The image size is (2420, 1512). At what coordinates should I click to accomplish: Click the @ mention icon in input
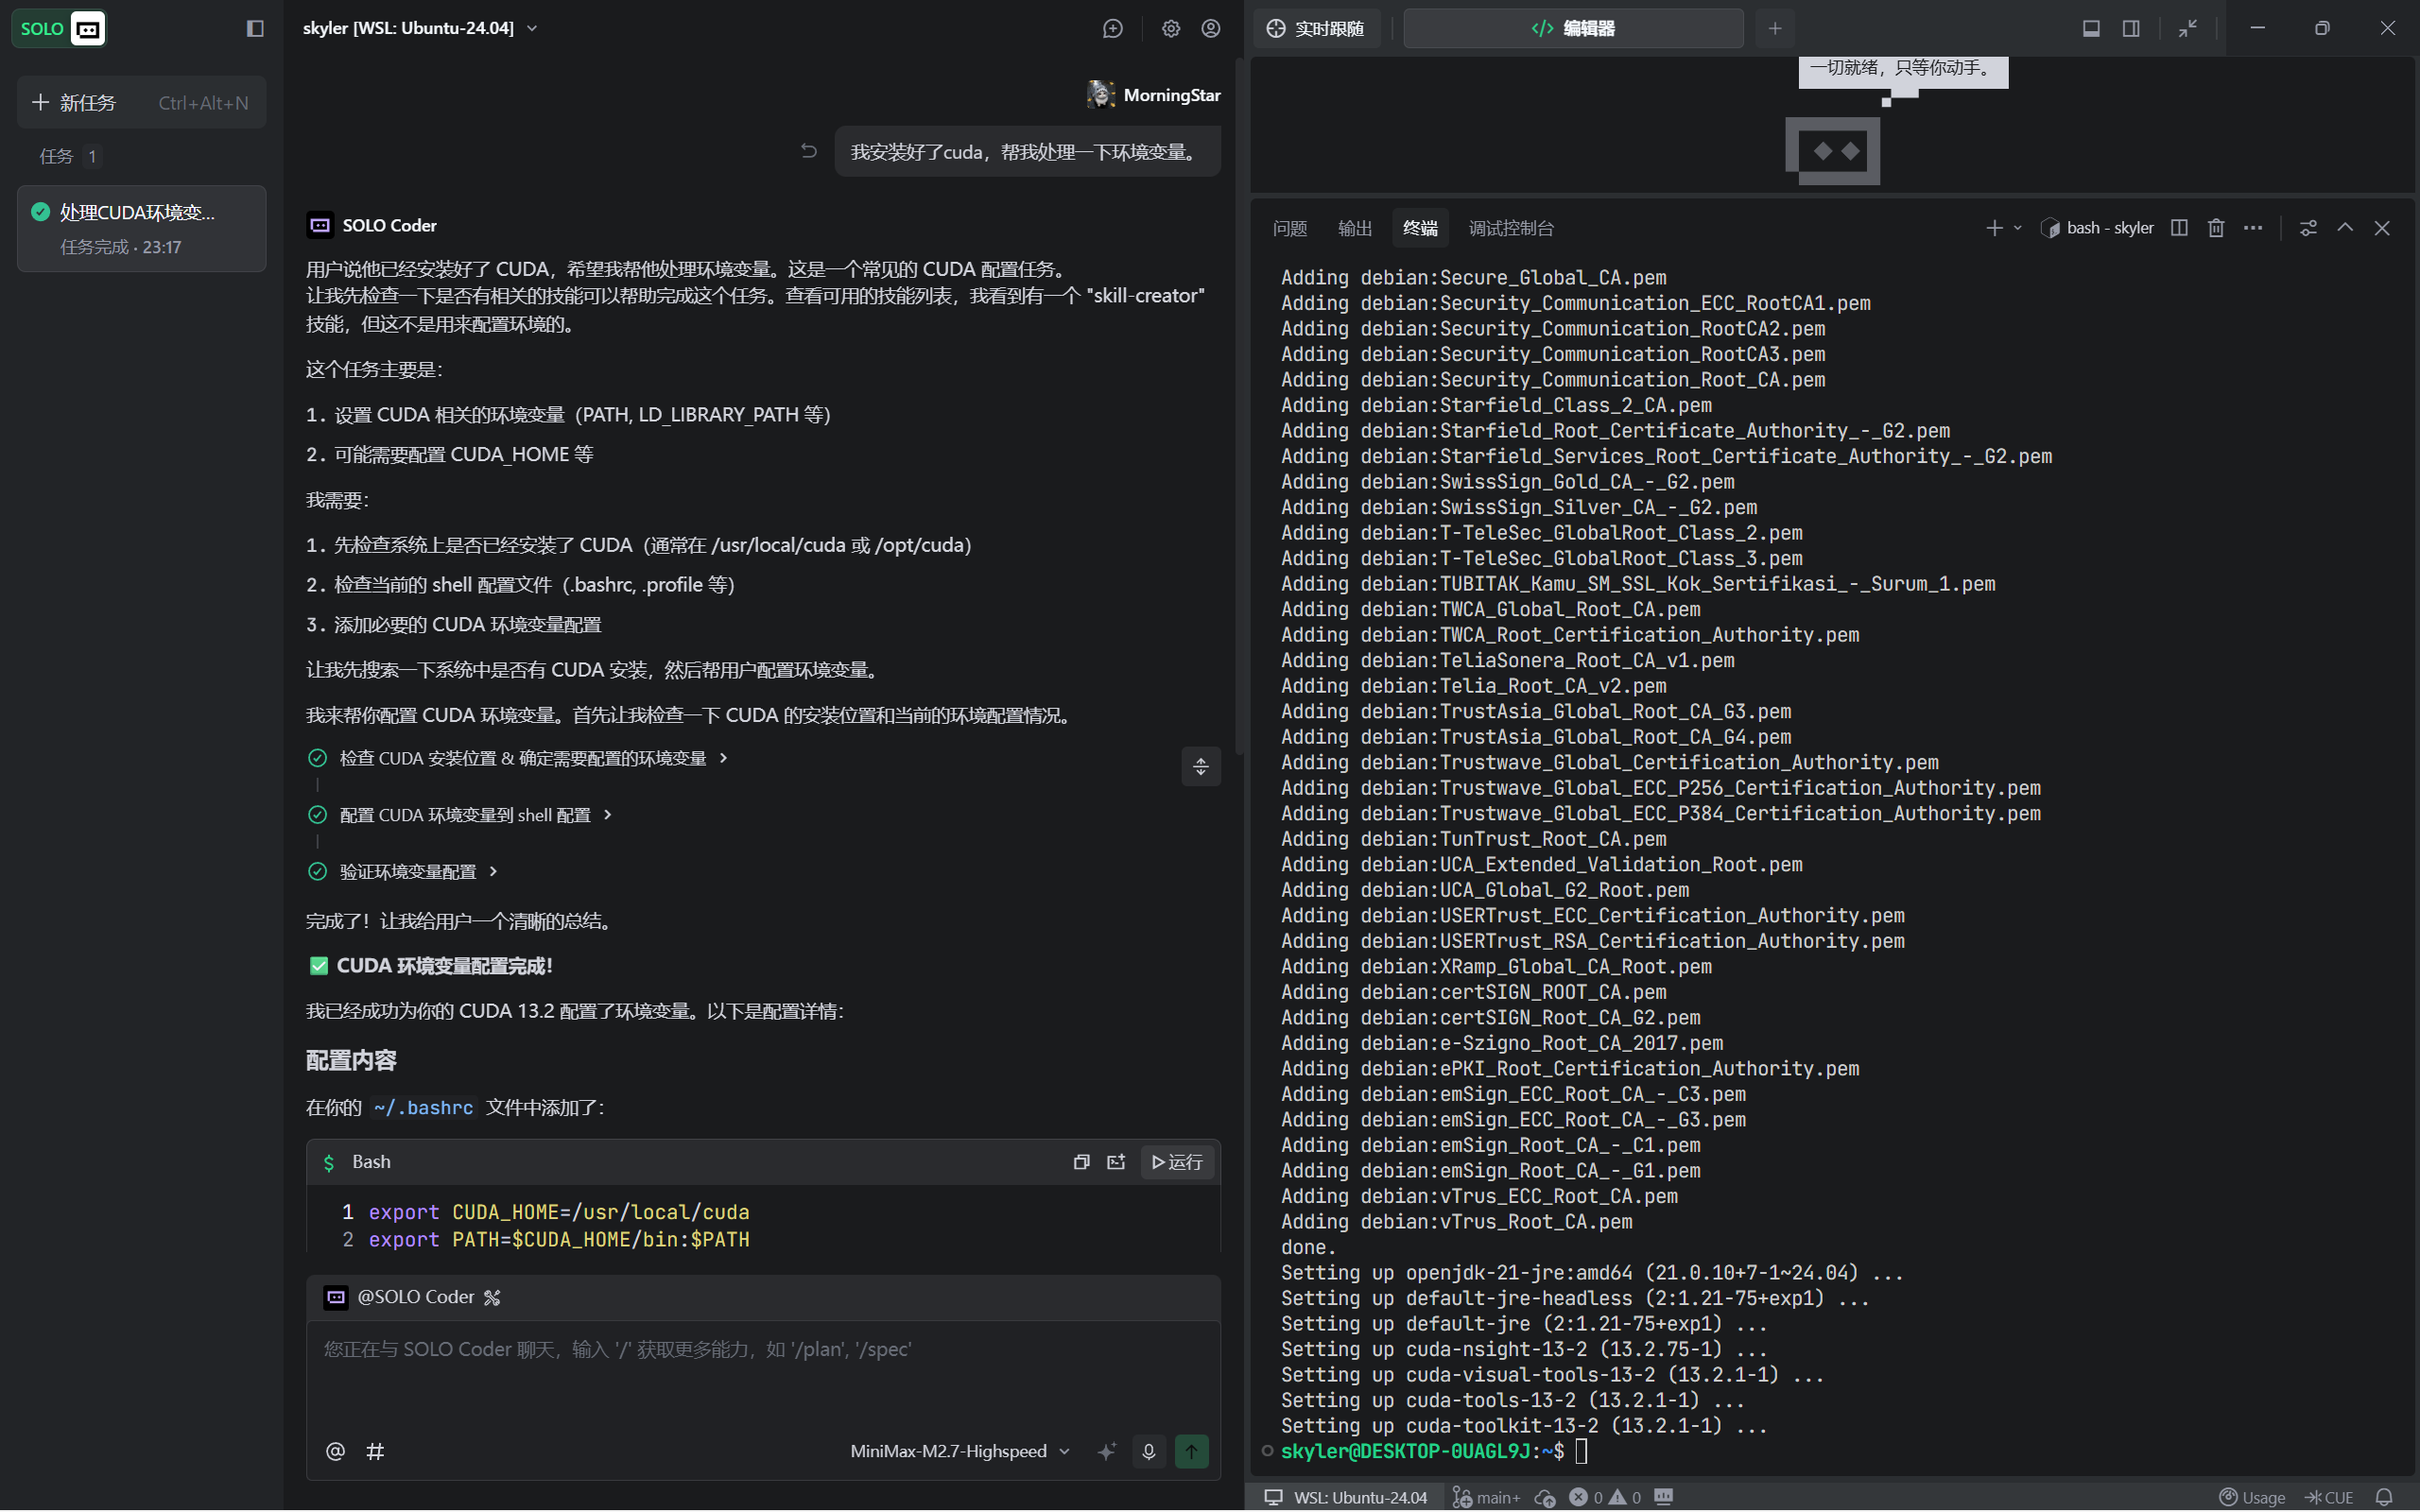[335, 1451]
